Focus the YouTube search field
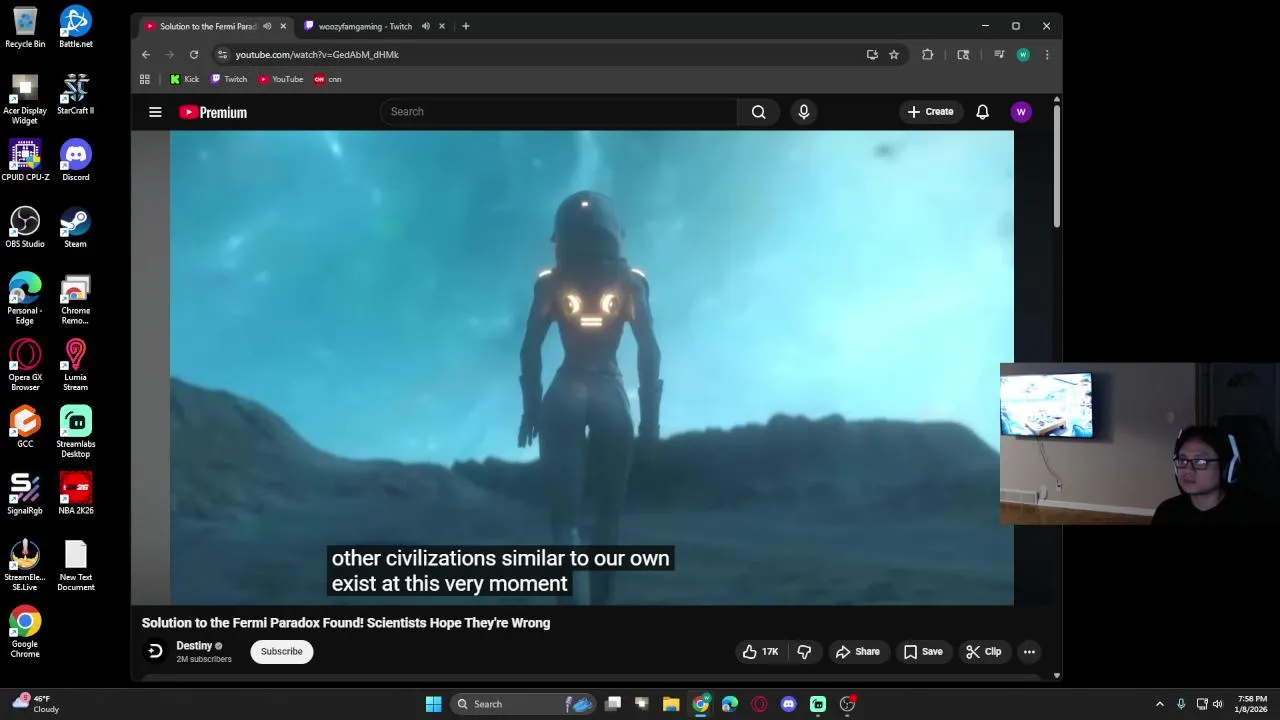The height and width of the screenshot is (720, 1280). [x=558, y=112]
